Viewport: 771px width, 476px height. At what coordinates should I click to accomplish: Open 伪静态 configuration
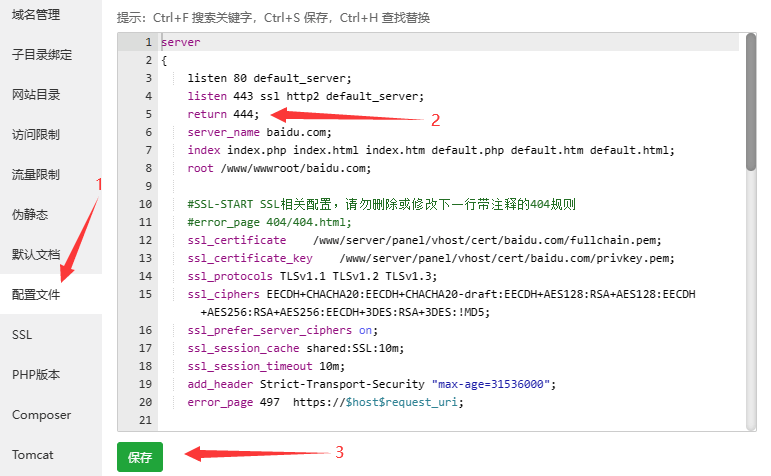30,214
